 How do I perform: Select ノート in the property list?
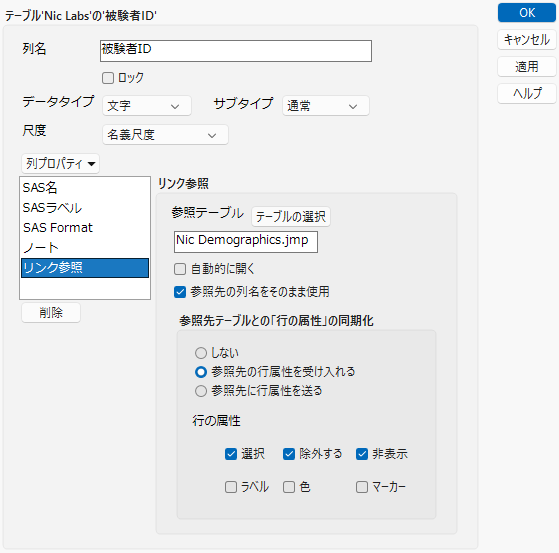pyautogui.click(x=85, y=247)
